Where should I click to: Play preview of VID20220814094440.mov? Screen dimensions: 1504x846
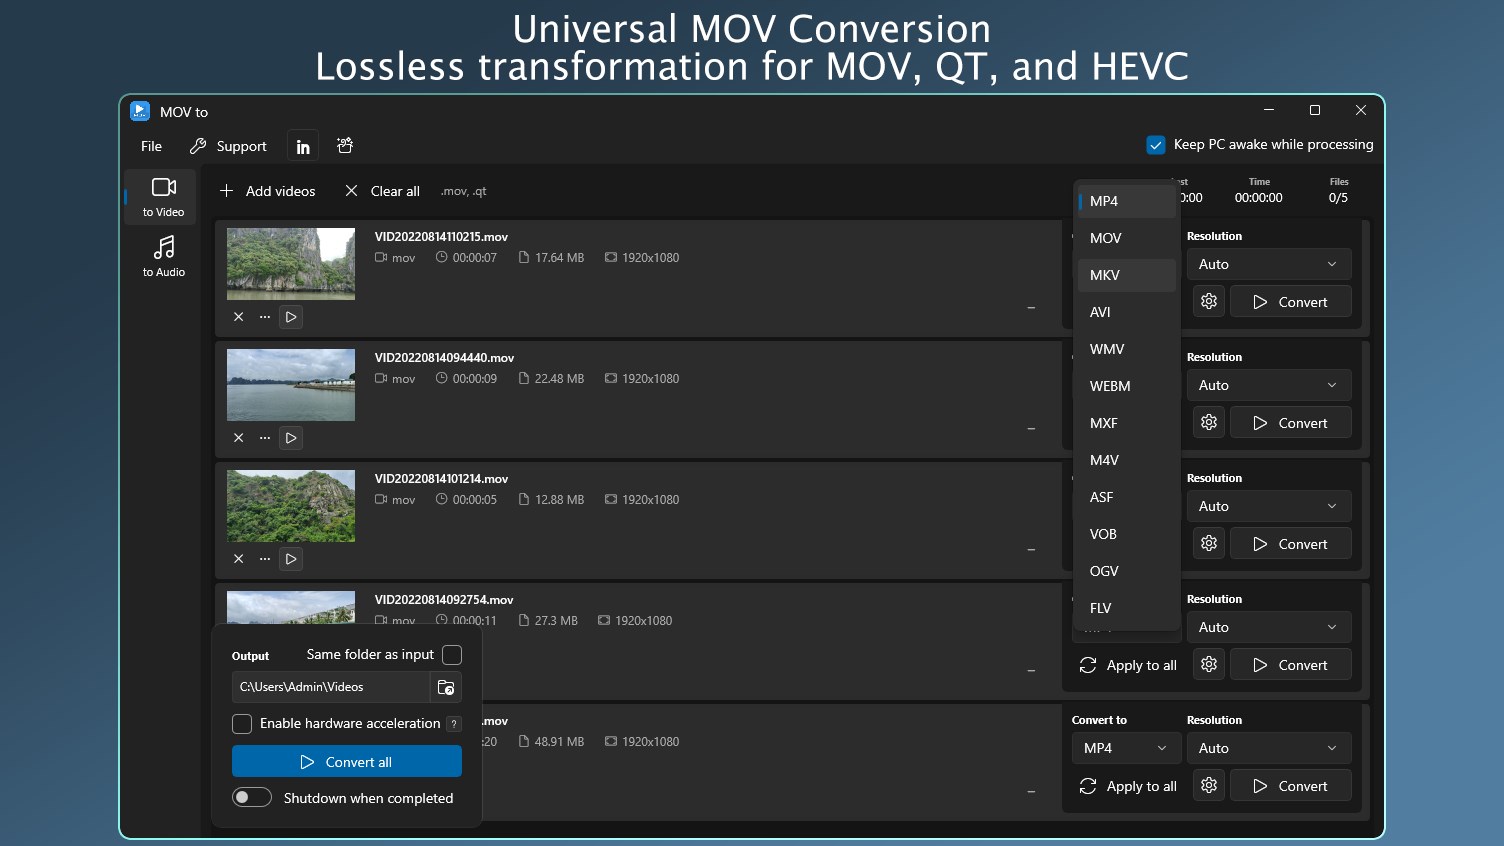point(291,438)
